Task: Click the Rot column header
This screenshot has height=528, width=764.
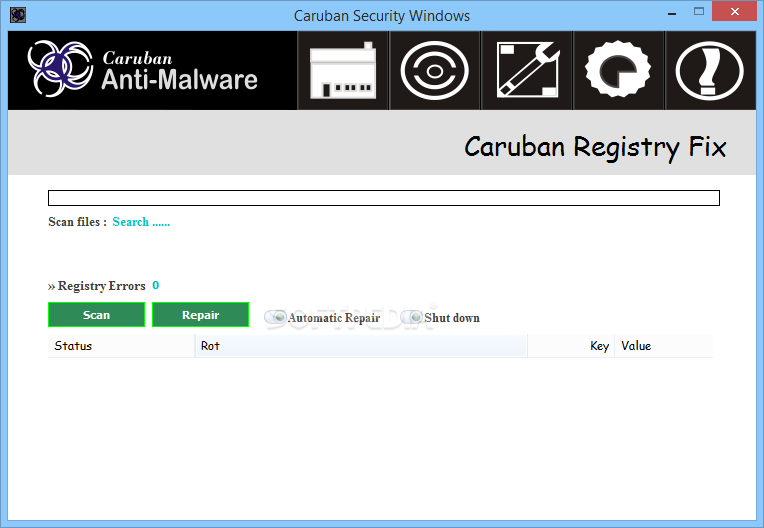Action: coord(361,346)
